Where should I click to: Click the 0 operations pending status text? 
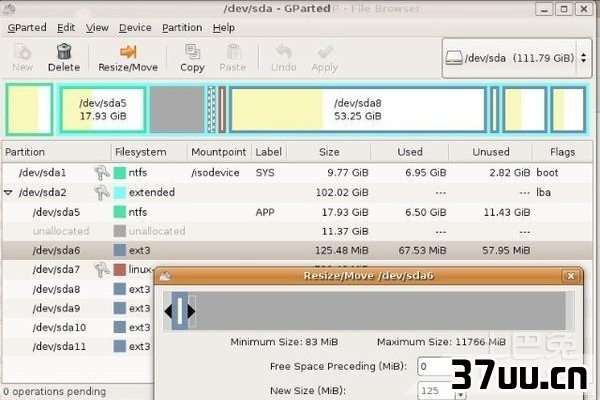click(x=54, y=391)
